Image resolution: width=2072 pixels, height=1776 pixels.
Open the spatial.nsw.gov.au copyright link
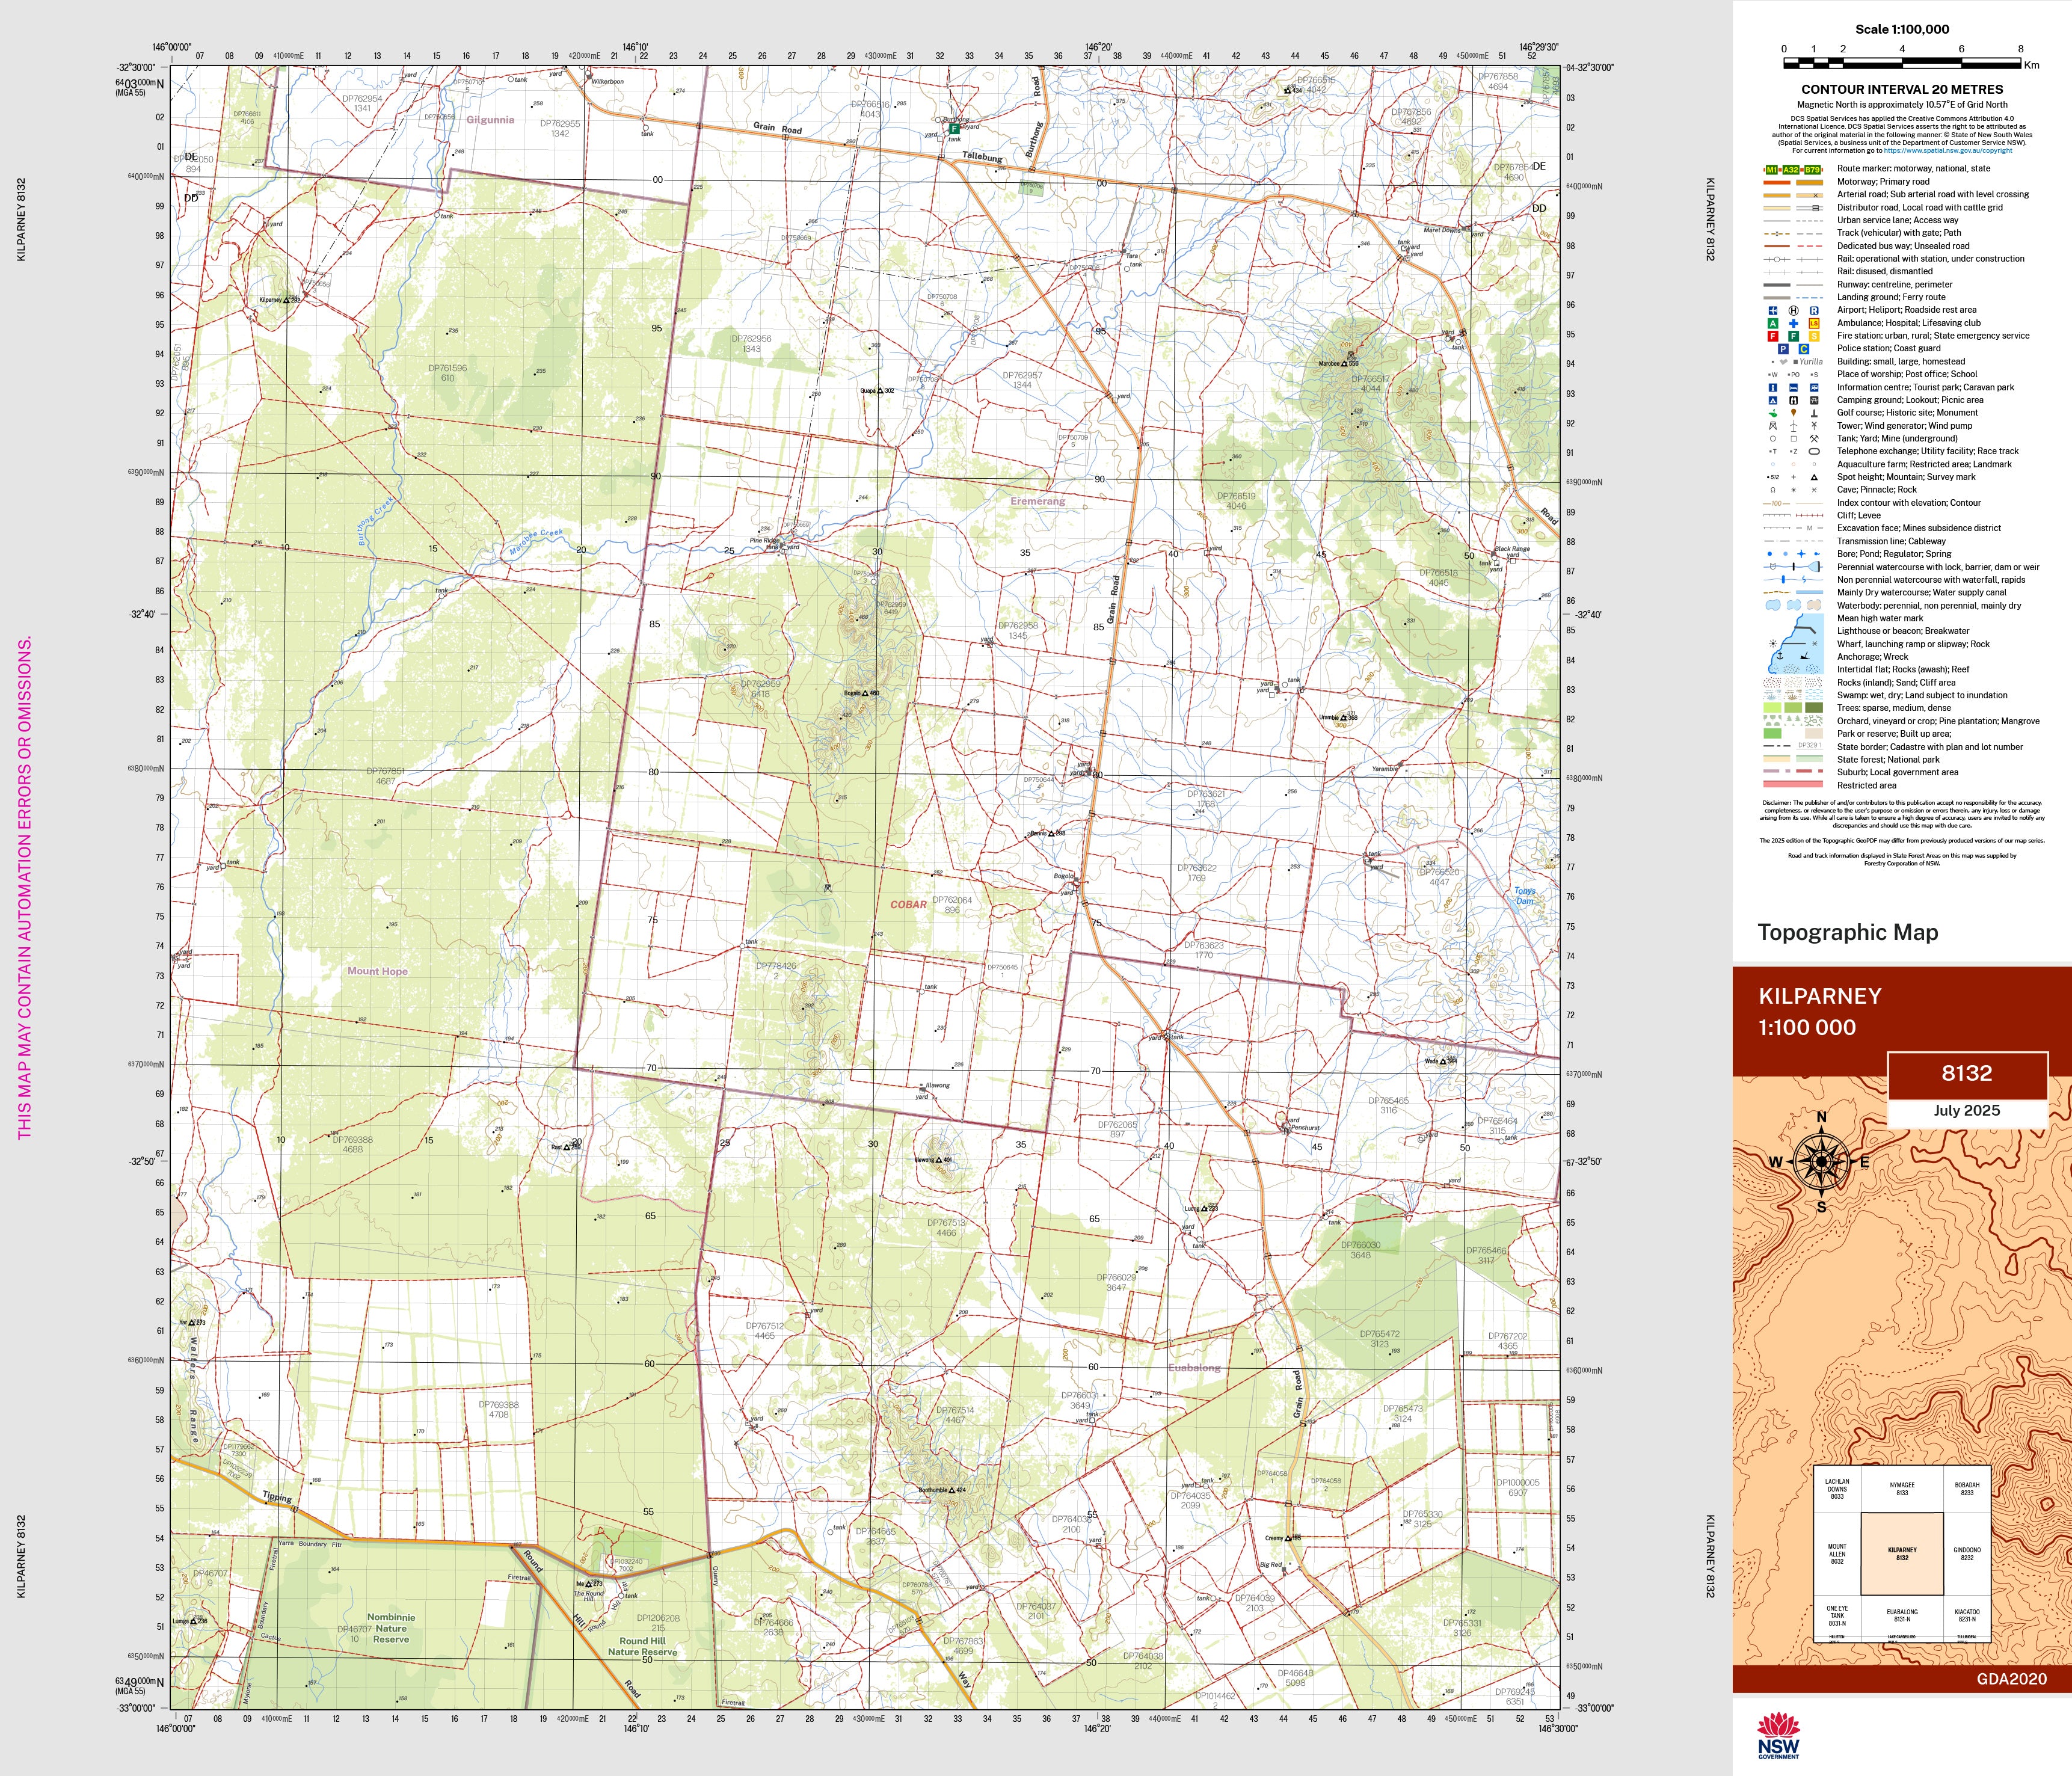click(1948, 150)
